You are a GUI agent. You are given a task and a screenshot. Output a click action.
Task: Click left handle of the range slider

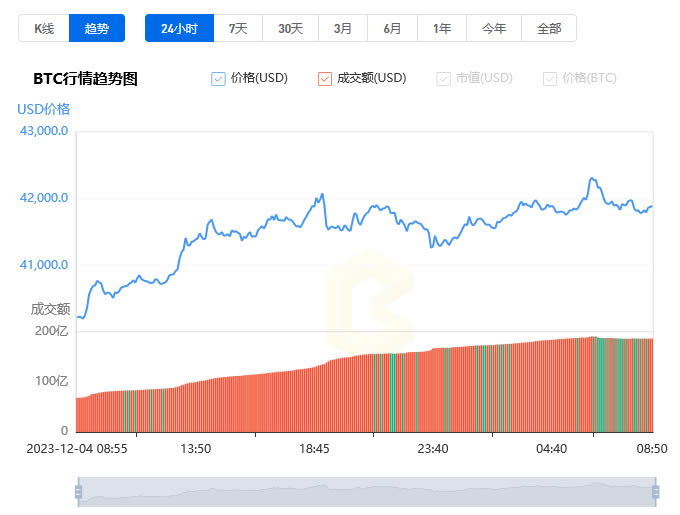(x=78, y=491)
